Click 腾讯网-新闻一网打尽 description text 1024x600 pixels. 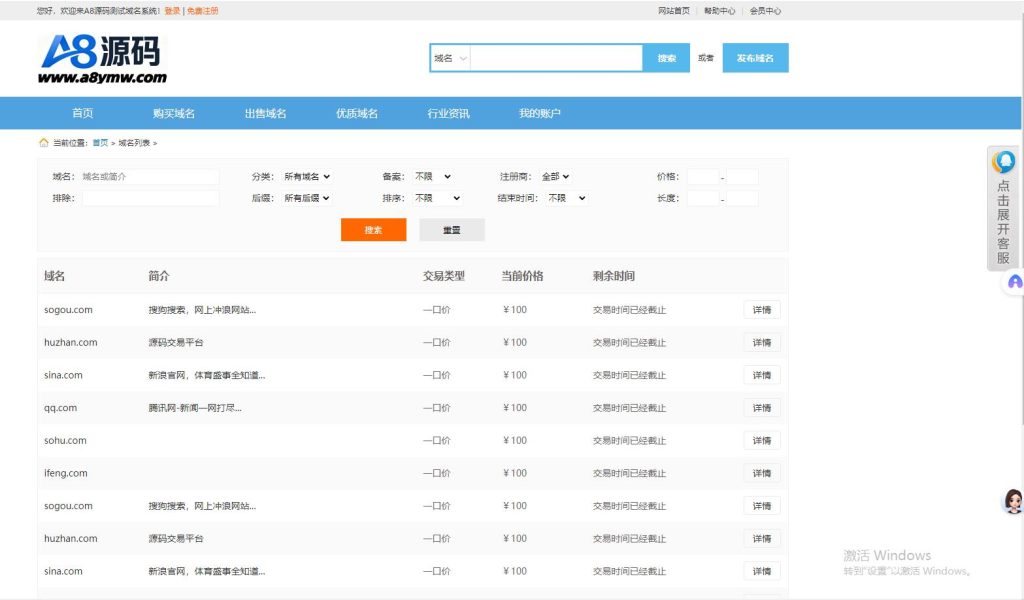(x=195, y=407)
